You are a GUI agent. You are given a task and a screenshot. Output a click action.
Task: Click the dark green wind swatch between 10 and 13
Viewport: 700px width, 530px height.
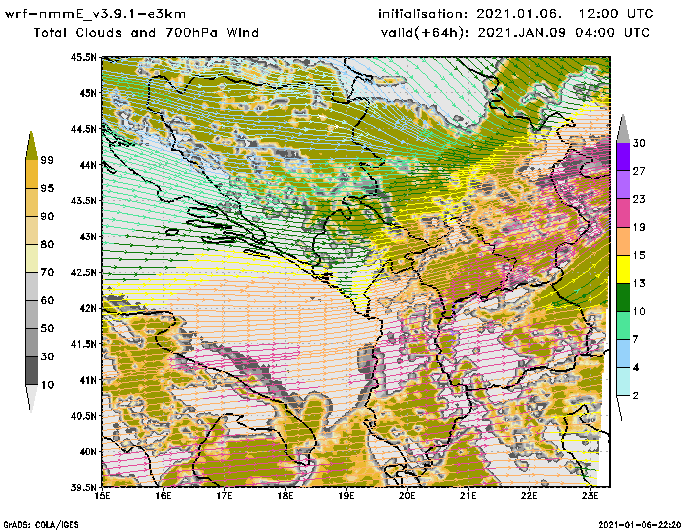623,297
